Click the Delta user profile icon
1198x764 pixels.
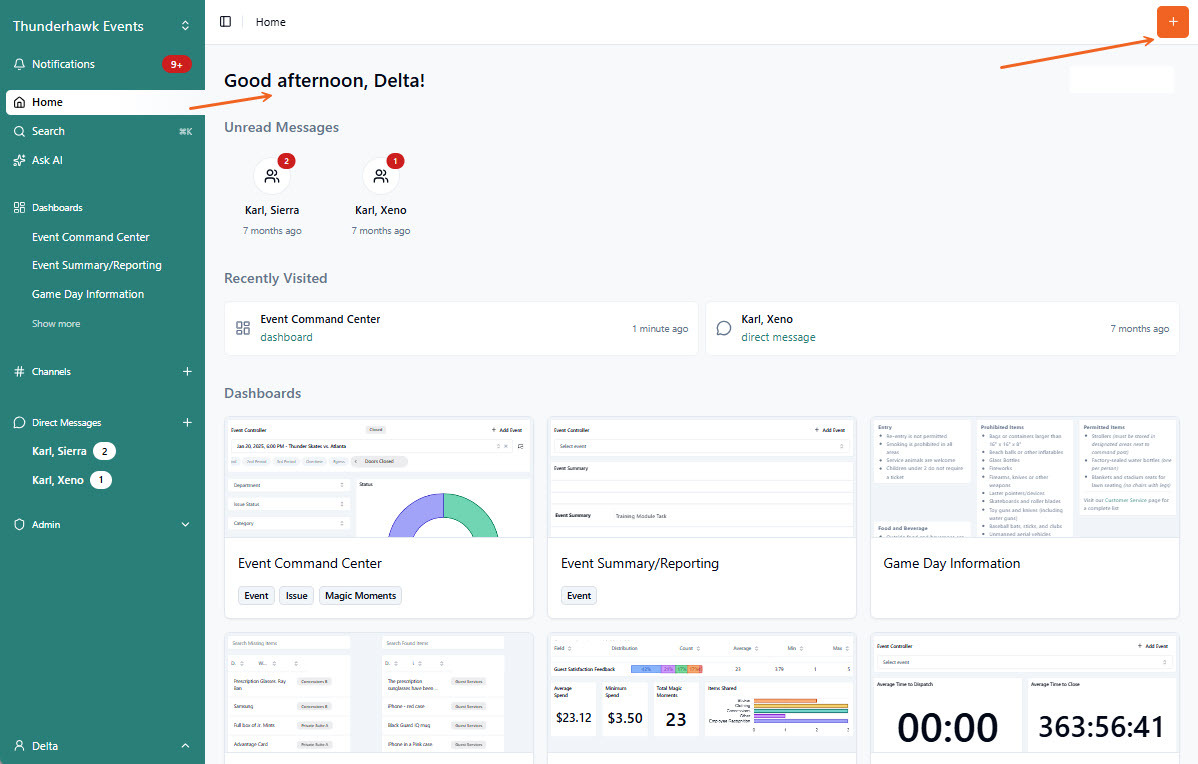click(19, 746)
